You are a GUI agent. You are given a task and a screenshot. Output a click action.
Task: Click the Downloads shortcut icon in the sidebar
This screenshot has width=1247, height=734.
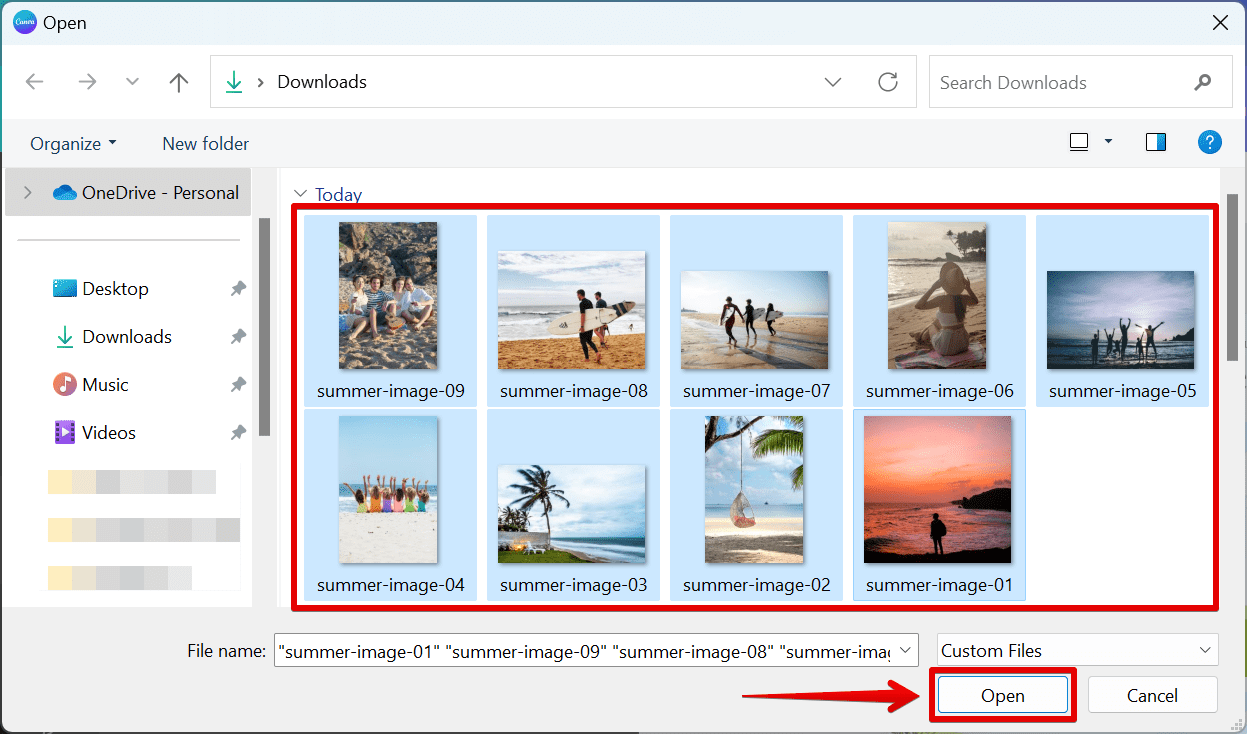tap(63, 337)
